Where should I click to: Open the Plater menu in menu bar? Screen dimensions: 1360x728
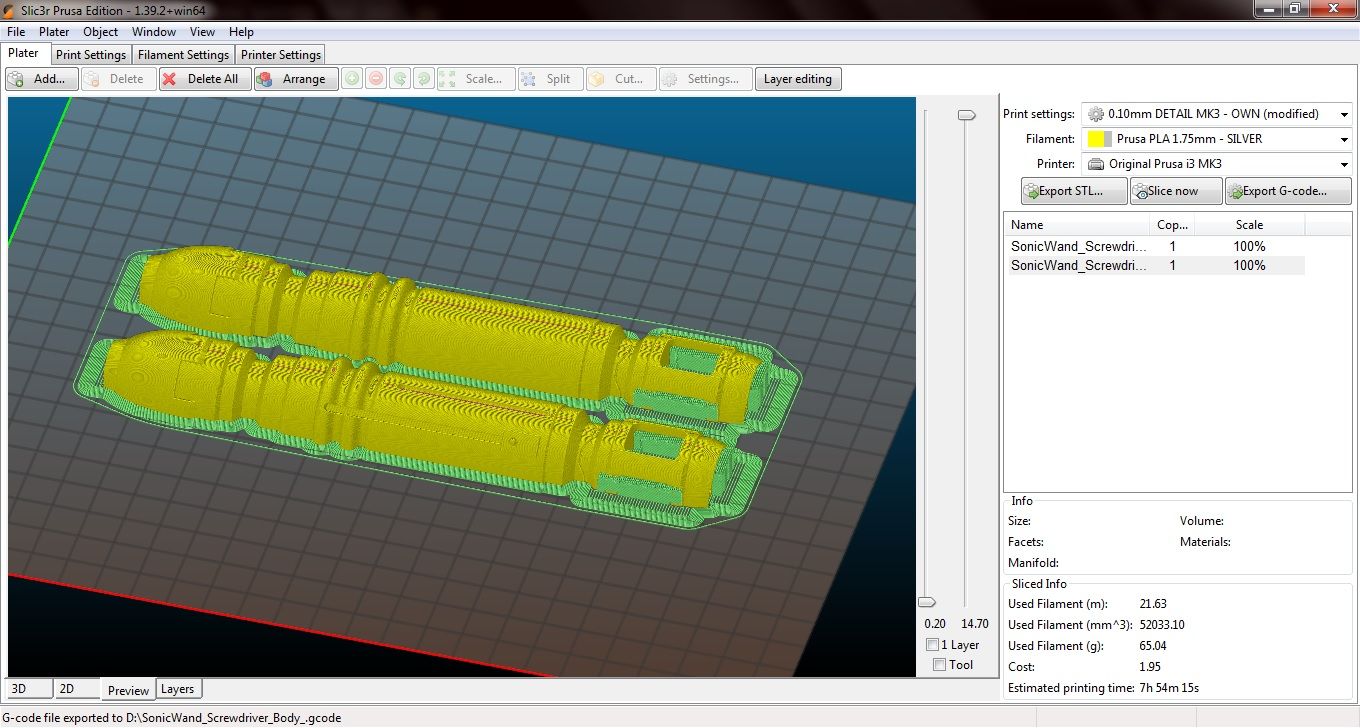click(x=54, y=32)
